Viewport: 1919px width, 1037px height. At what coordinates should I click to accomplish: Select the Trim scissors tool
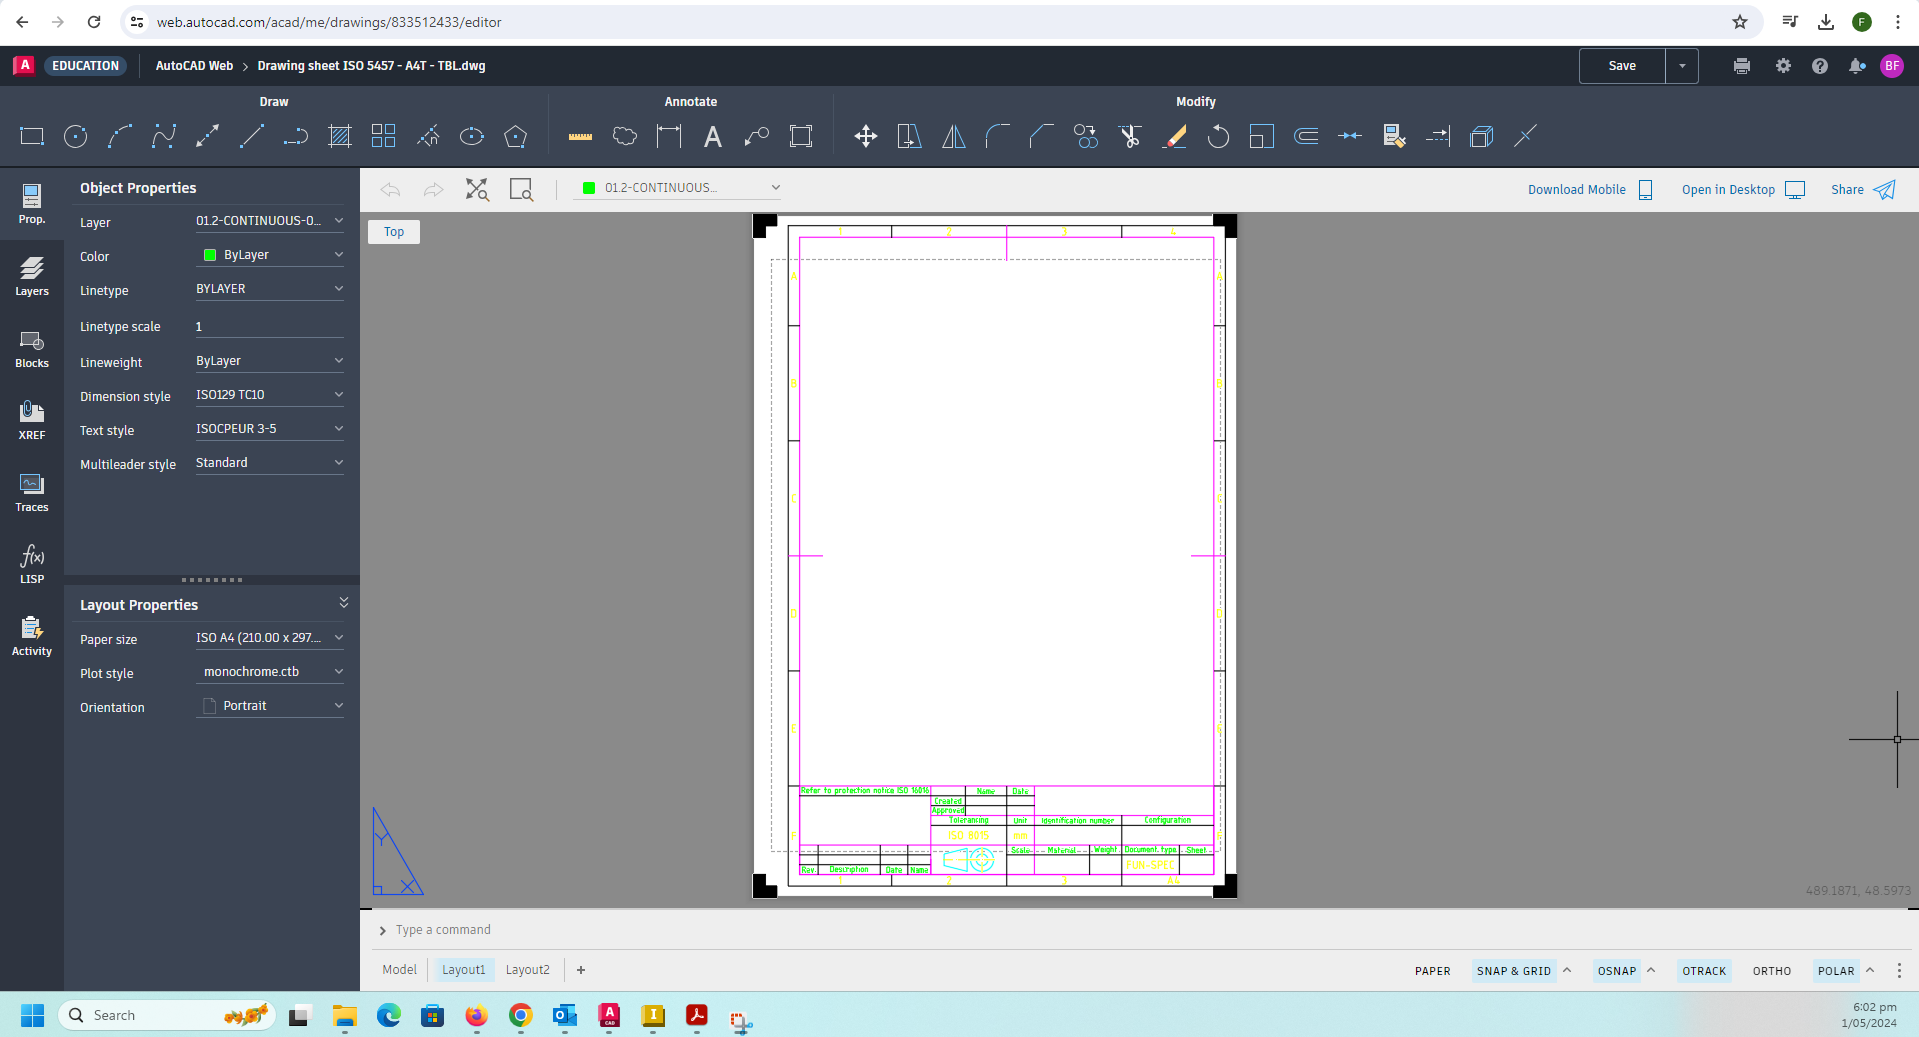(1130, 137)
